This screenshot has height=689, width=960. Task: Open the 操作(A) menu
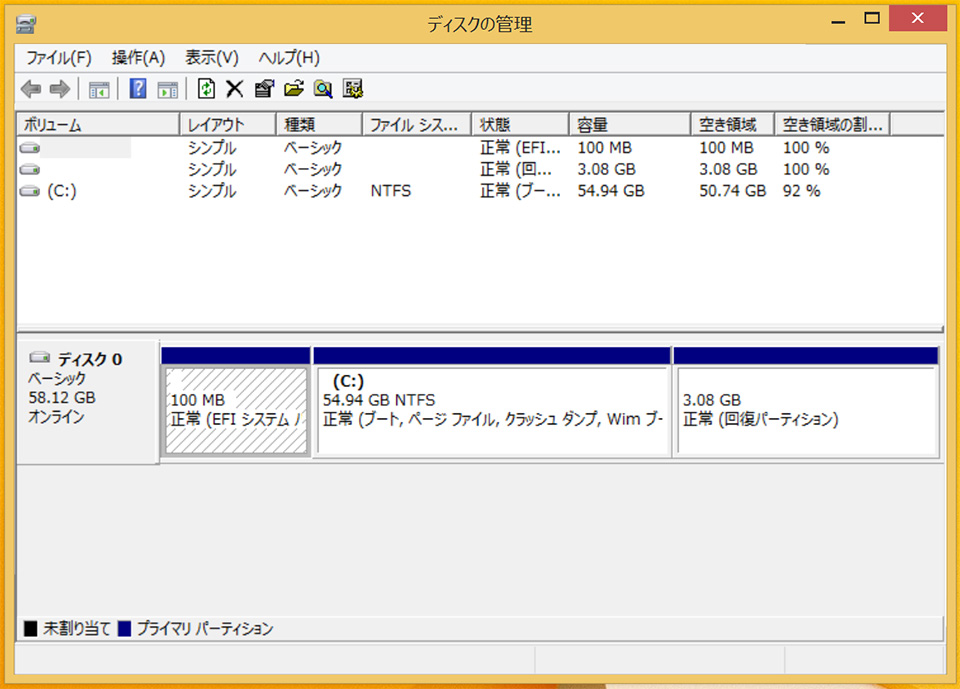tap(138, 58)
